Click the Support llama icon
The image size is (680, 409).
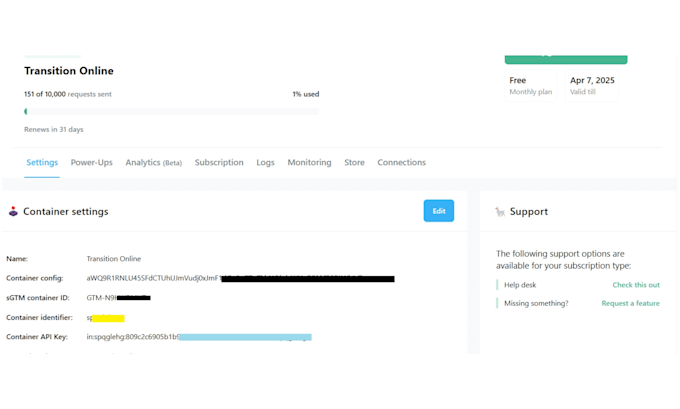point(500,212)
